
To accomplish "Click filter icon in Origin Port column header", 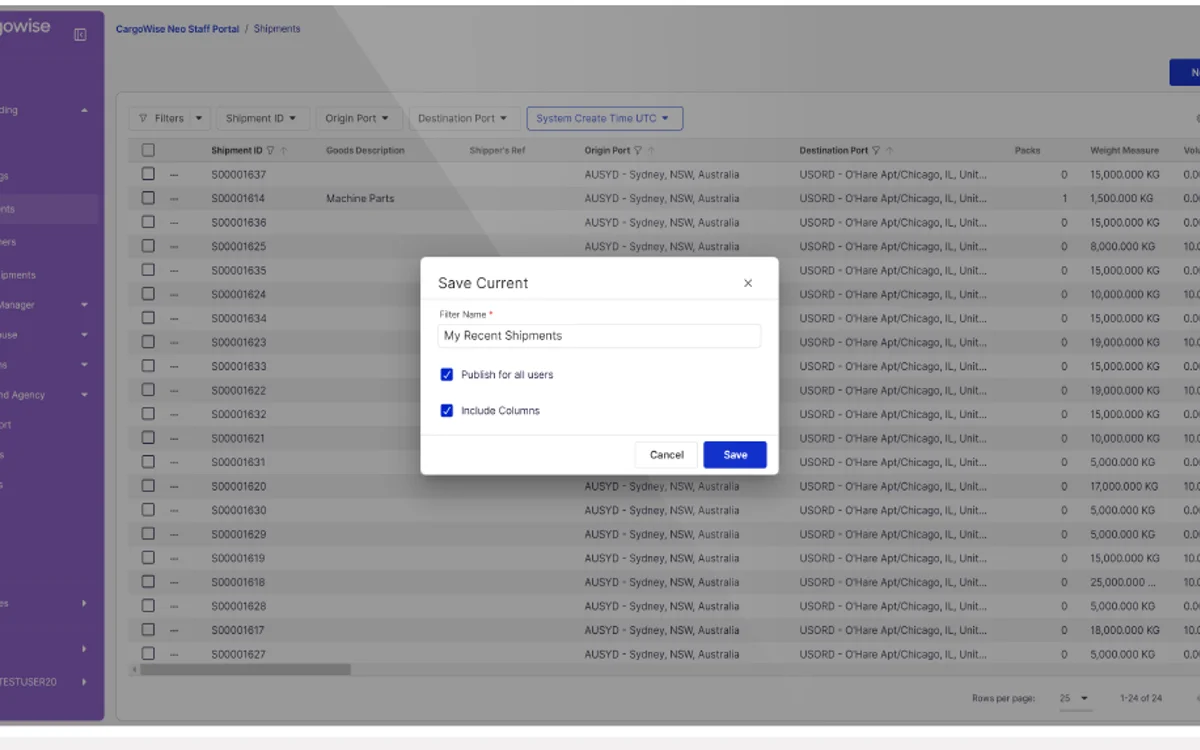I will point(638,151).
